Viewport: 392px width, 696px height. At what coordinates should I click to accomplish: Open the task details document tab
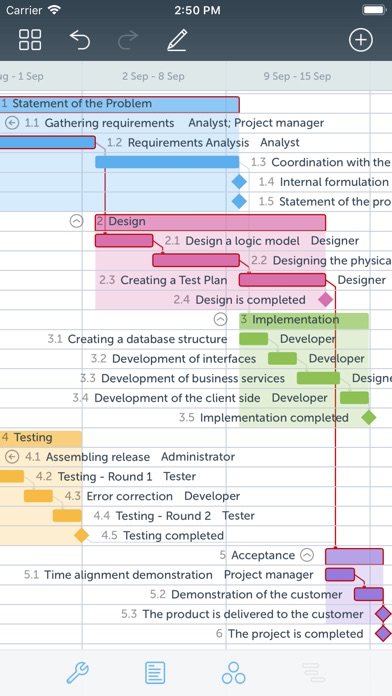(155, 673)
